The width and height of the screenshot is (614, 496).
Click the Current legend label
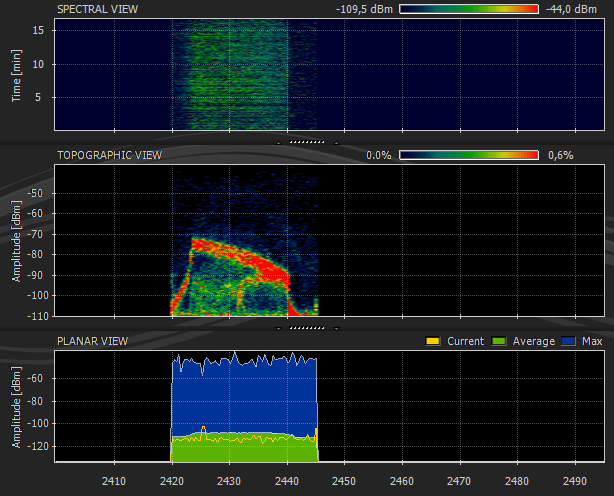(x=465, y=341)
